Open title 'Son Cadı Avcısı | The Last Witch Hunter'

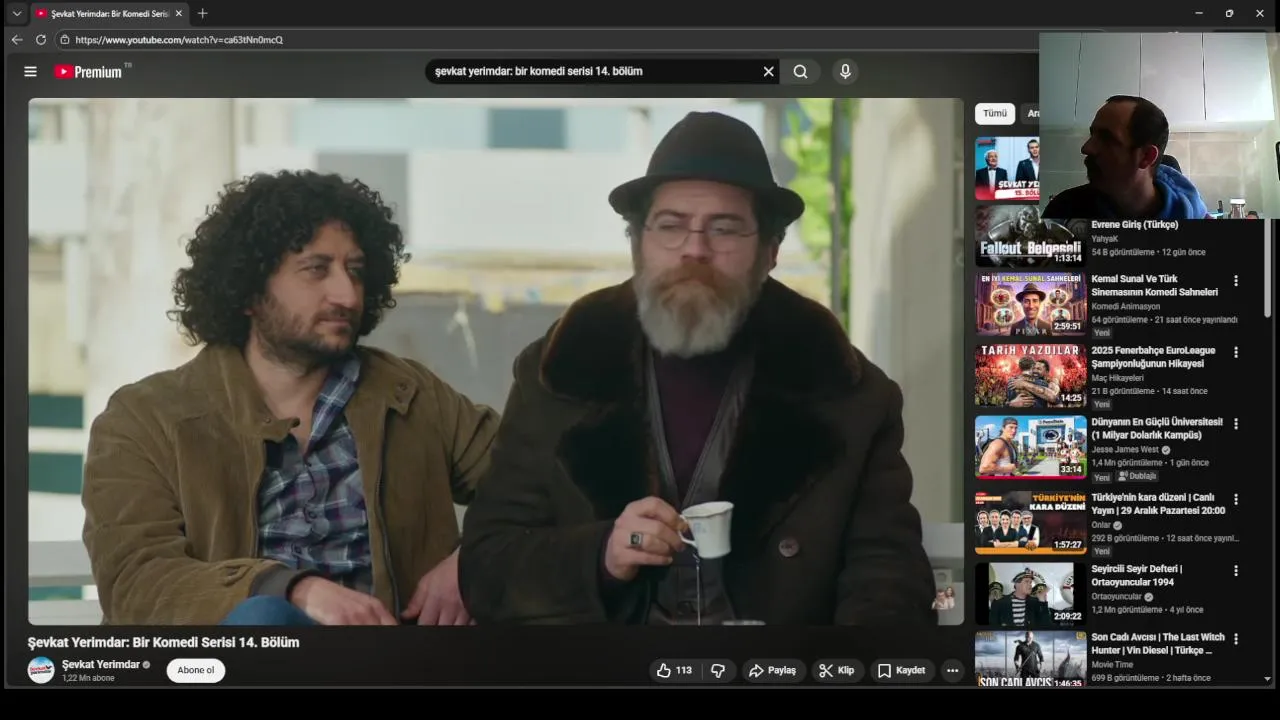point(1158,643)
